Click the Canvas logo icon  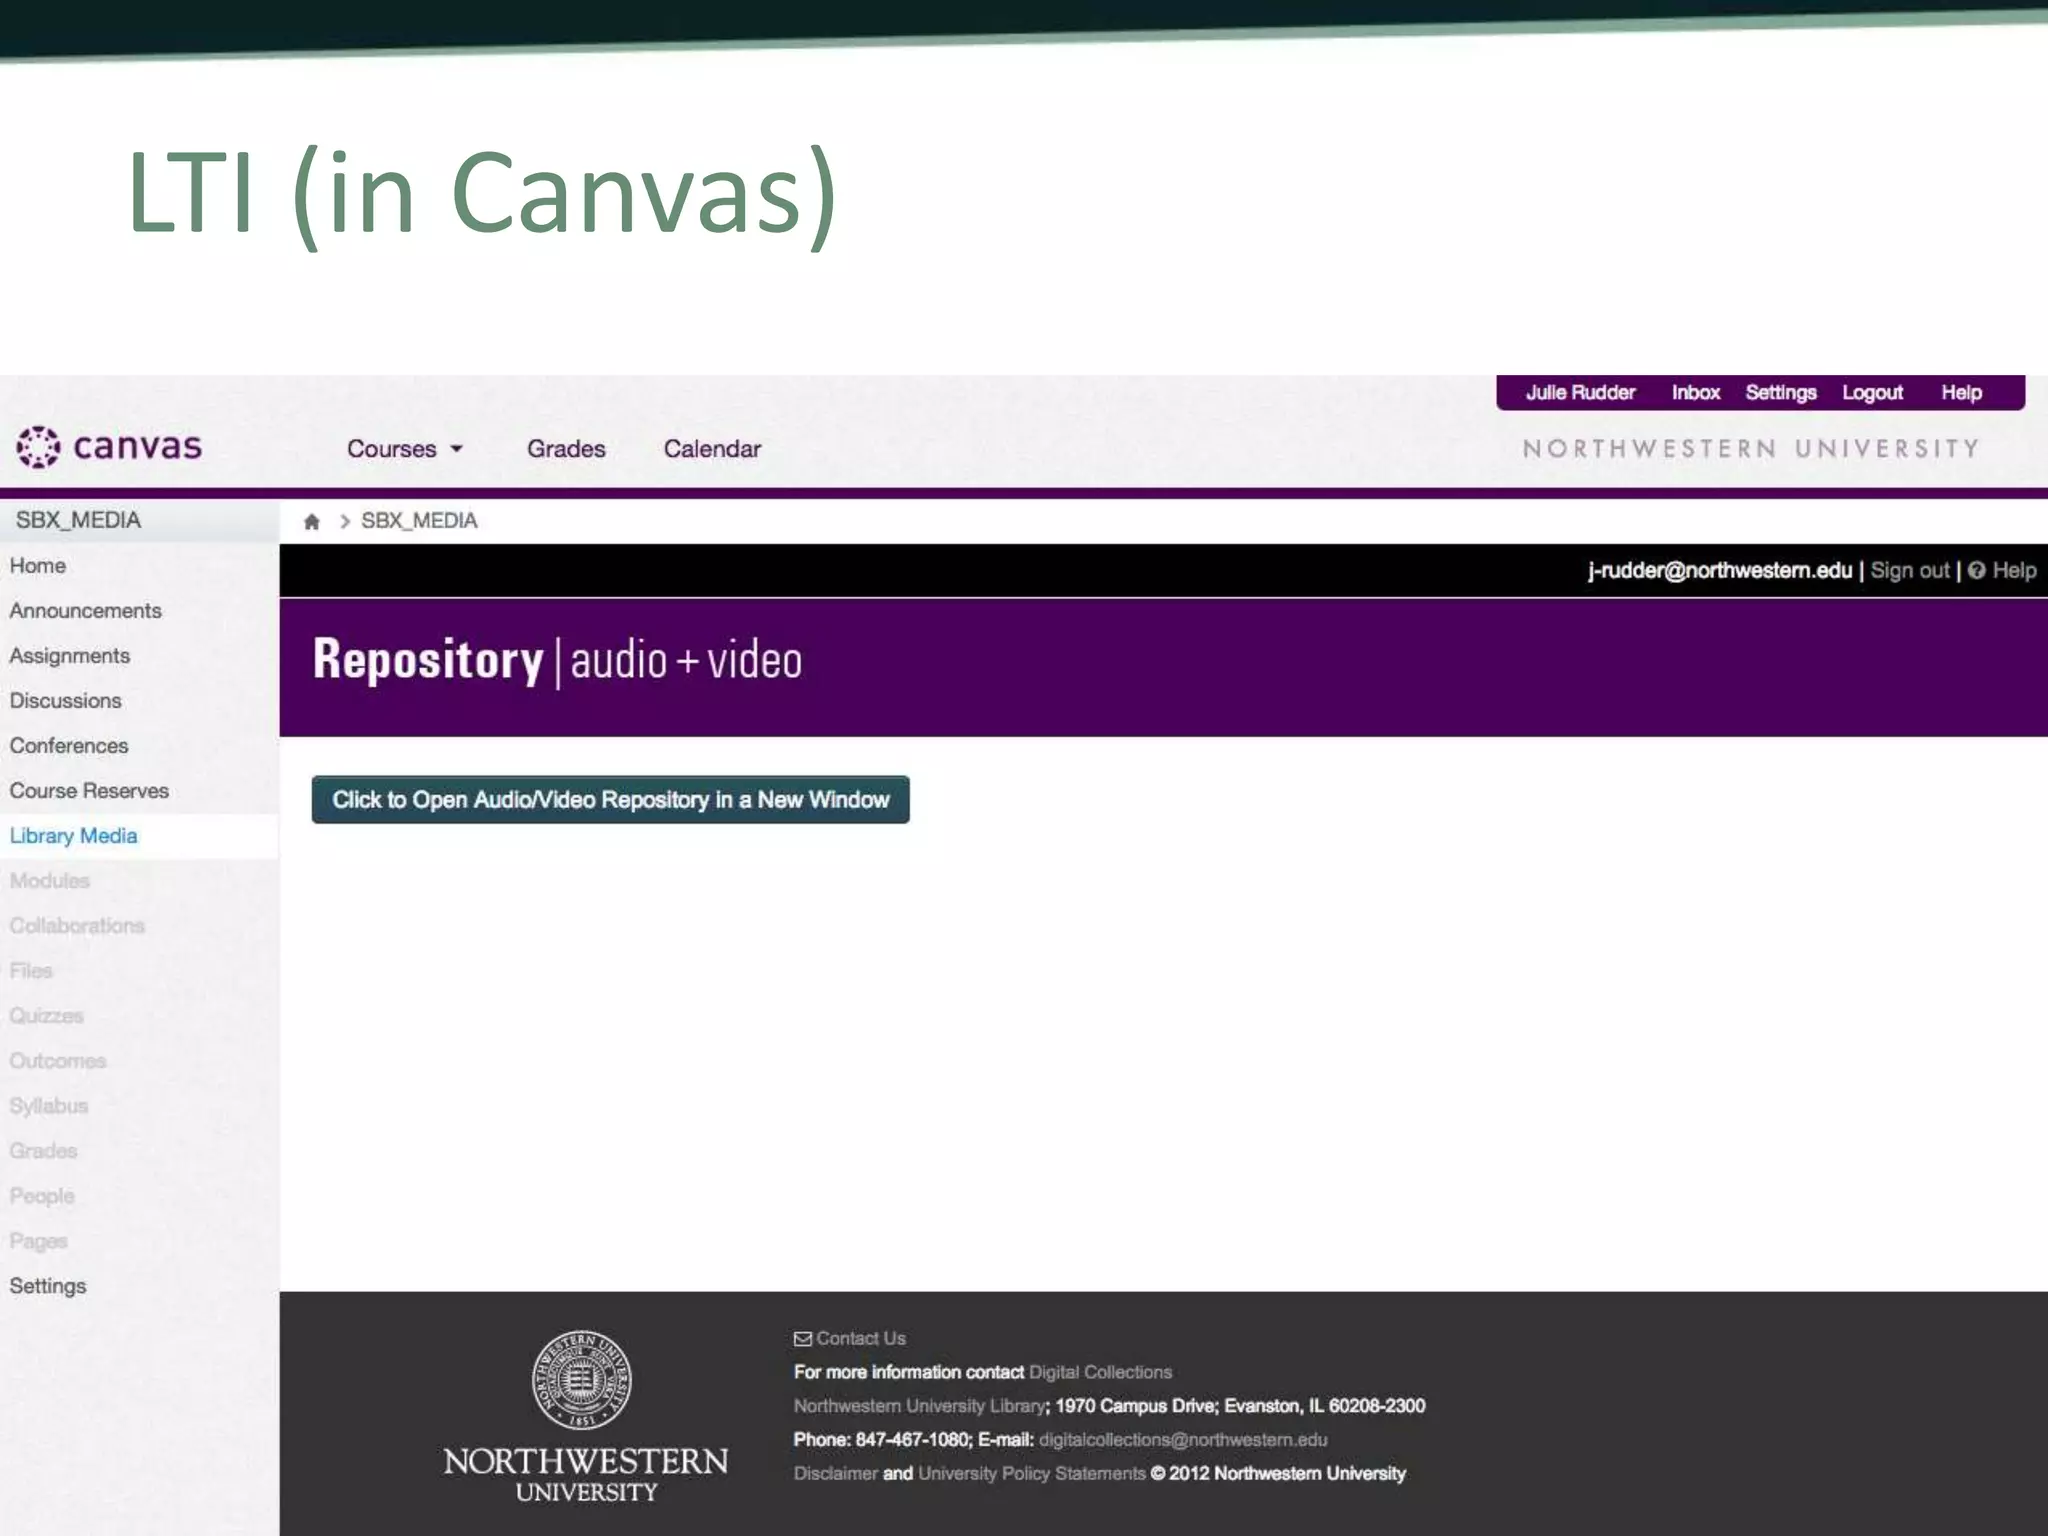(38, 447)
